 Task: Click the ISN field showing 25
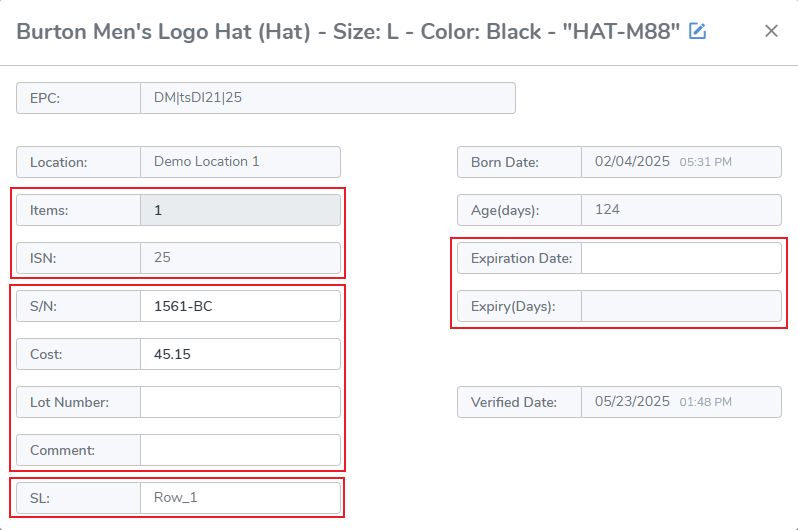coord(240,258)
